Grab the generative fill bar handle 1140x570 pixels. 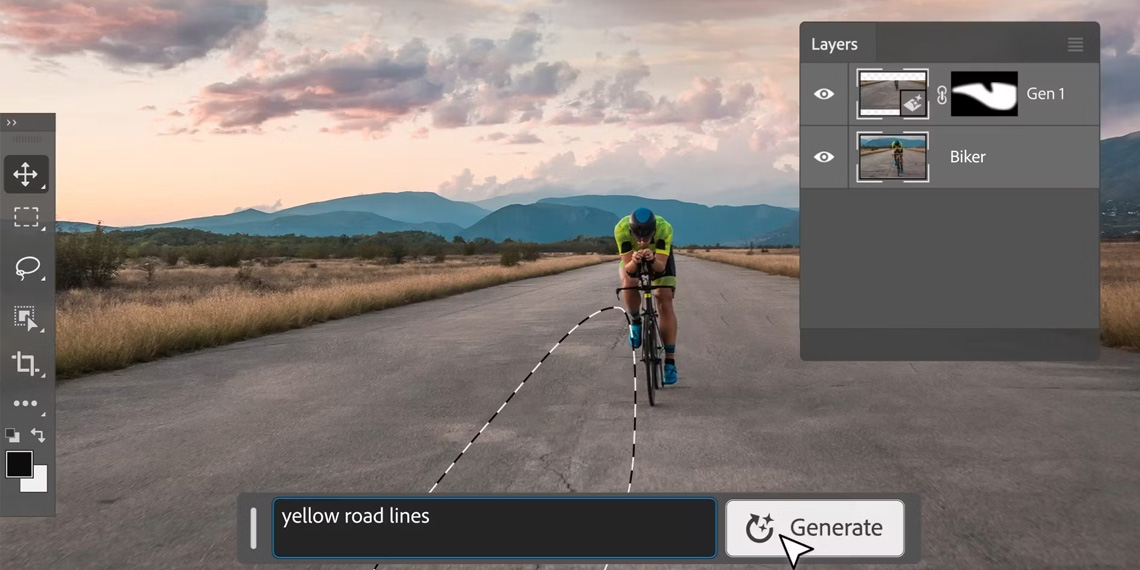(x=254, y=528)
